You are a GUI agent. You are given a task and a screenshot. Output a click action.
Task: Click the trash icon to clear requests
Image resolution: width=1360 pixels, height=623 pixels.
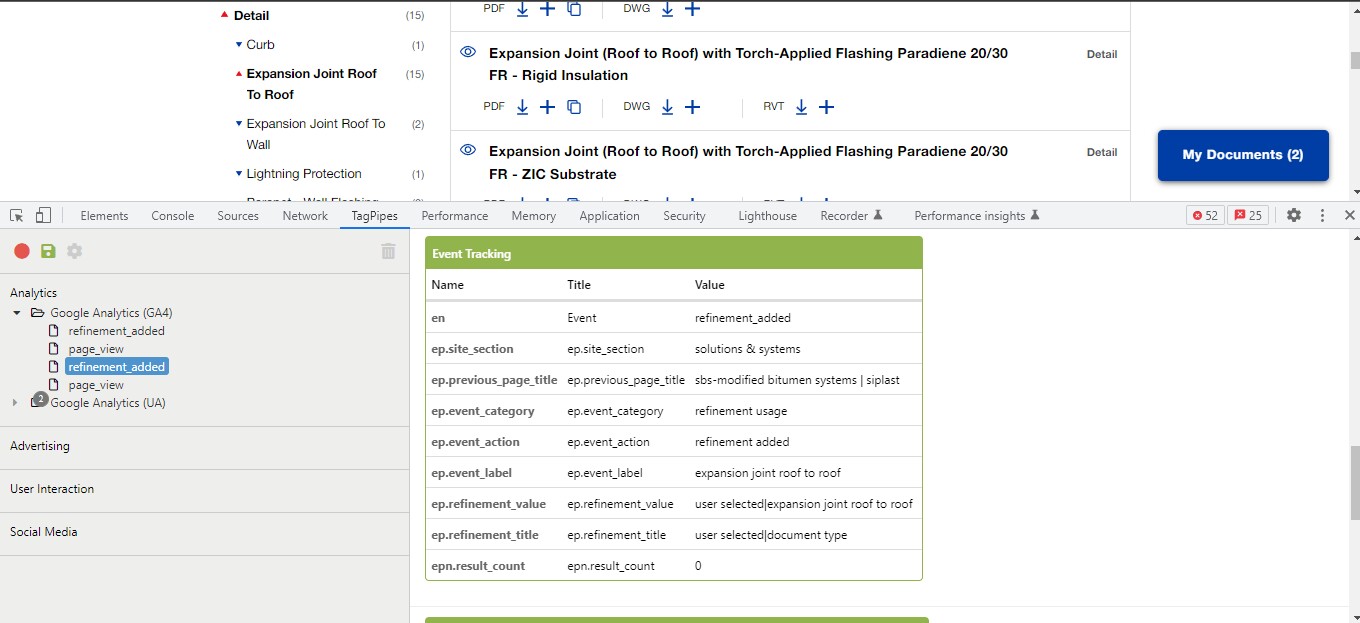click(x=388, y=251)
